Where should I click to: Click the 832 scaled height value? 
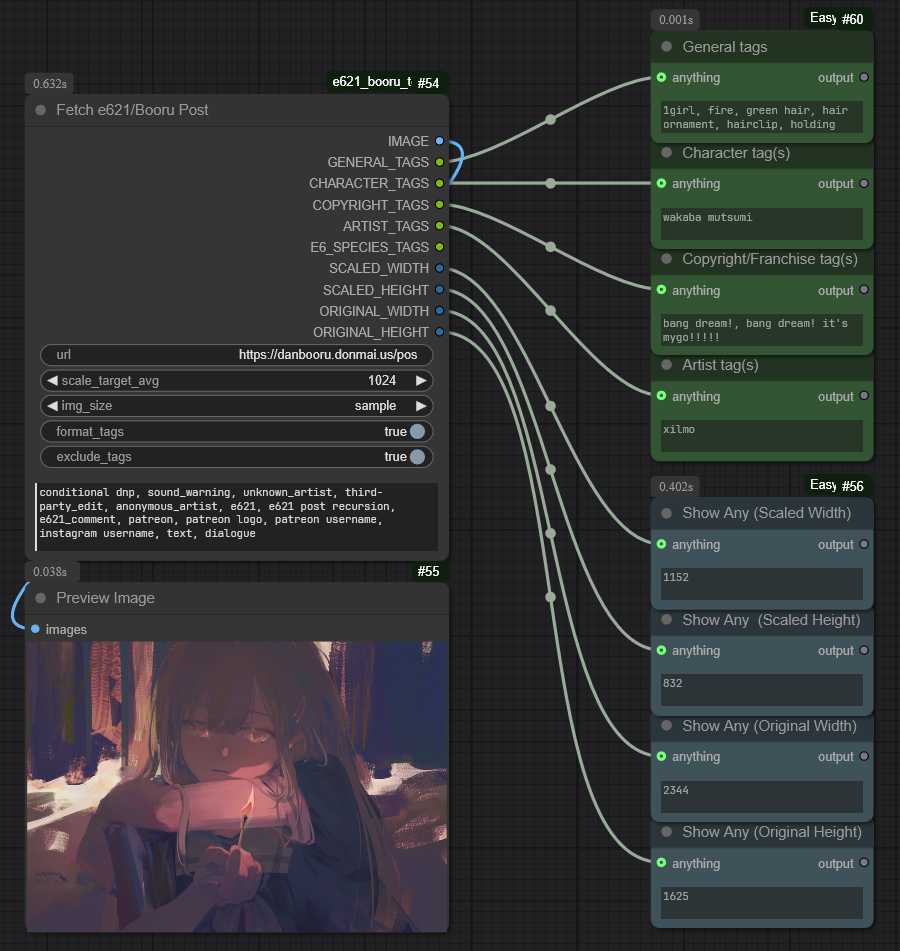pos(762,690)
